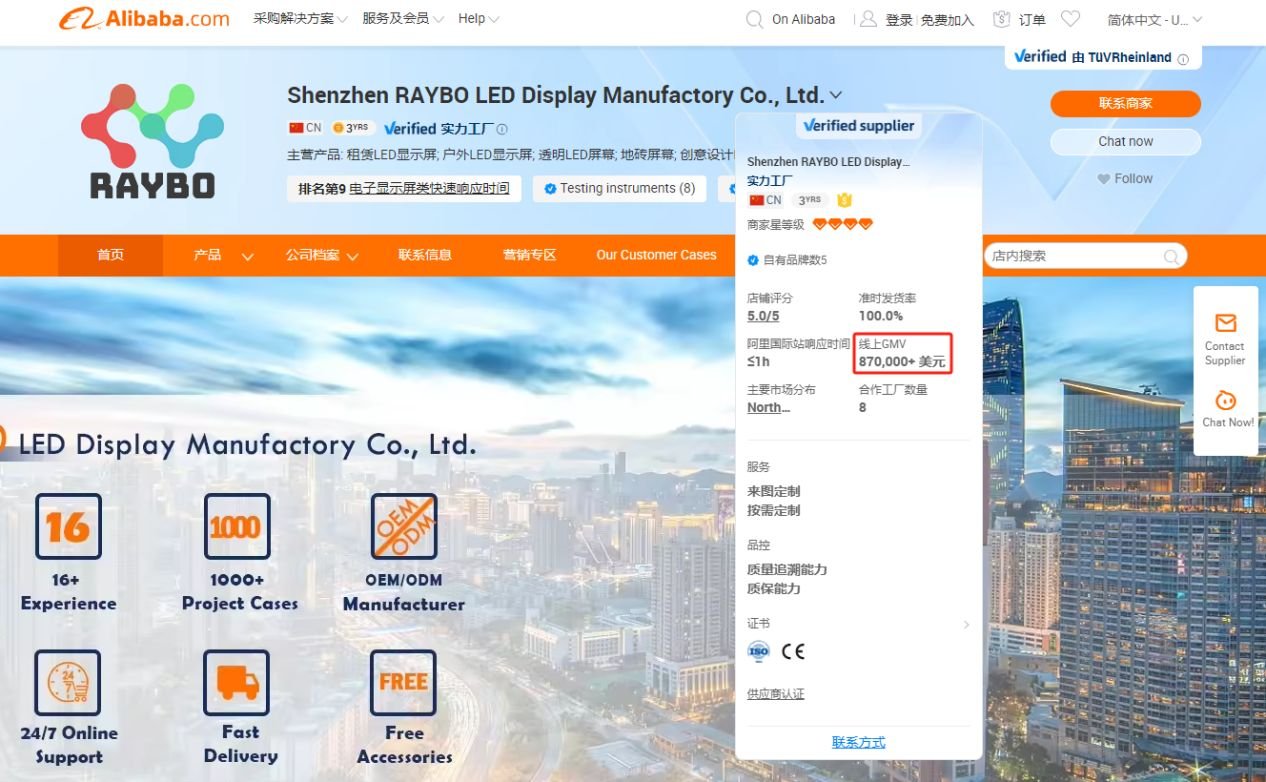The width and height of the screenshot is (1266, 782).
Task: Click the gold medal icon in supplier card
Action: [x=844, y=200]
